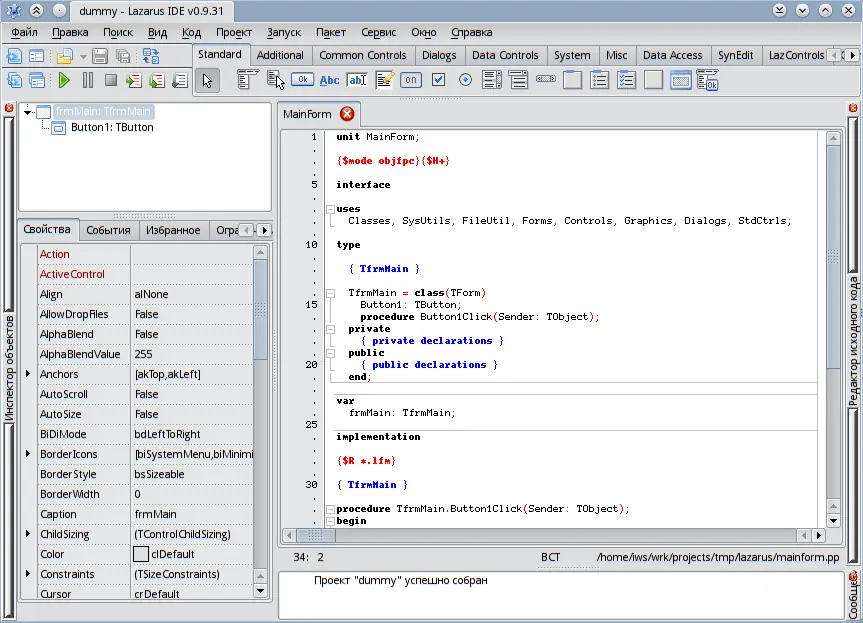Run the project with green play icon
The width and height of the screenshot is (863, 623).
[x=64, y=80]
